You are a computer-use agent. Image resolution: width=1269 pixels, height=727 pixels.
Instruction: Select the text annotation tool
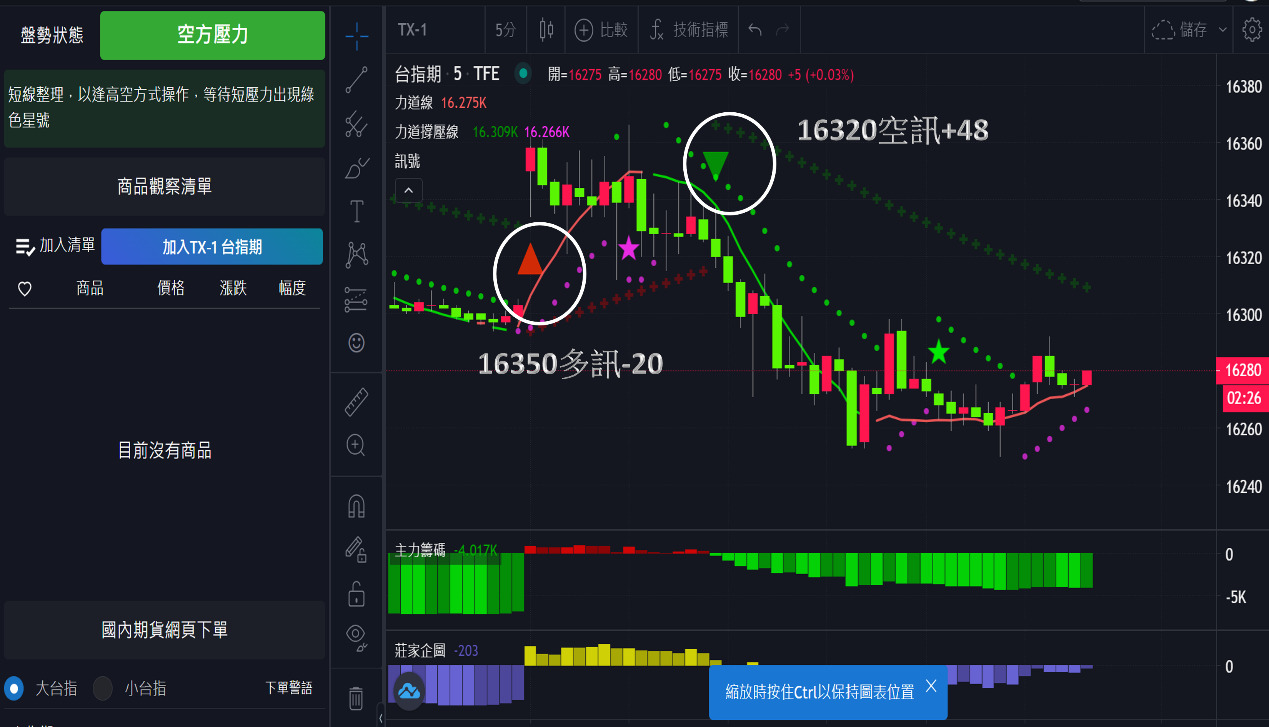pyautogui.click(x=356, y=211)
